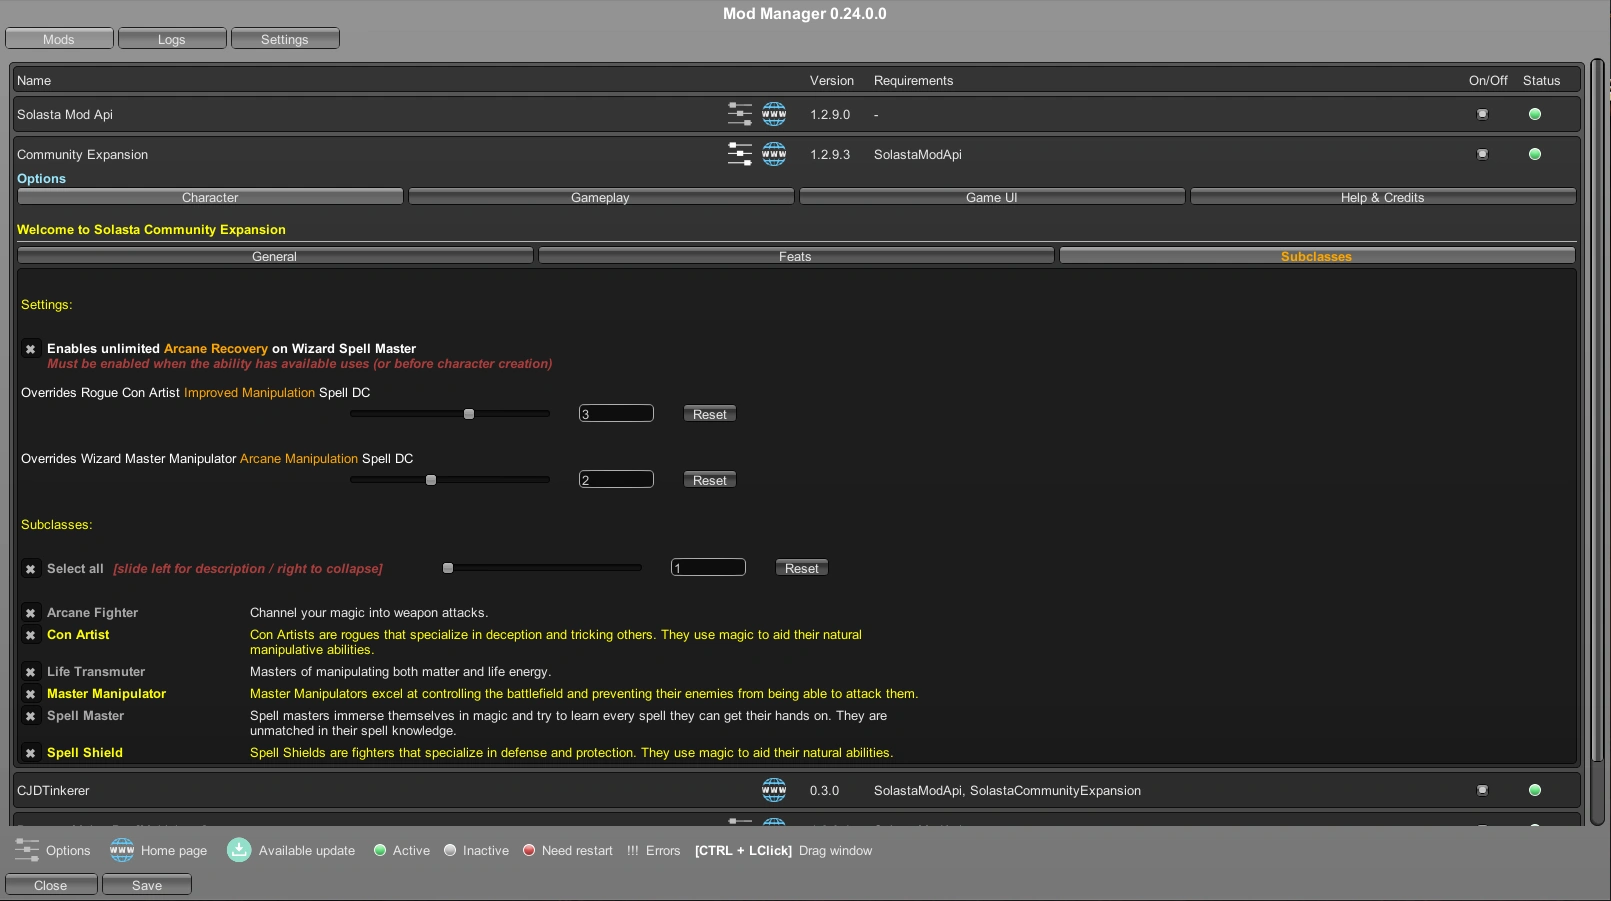This screenshot has height=901, width=1611.
Task: Click the Options legend sliders icon
Action: coord(27,850)
